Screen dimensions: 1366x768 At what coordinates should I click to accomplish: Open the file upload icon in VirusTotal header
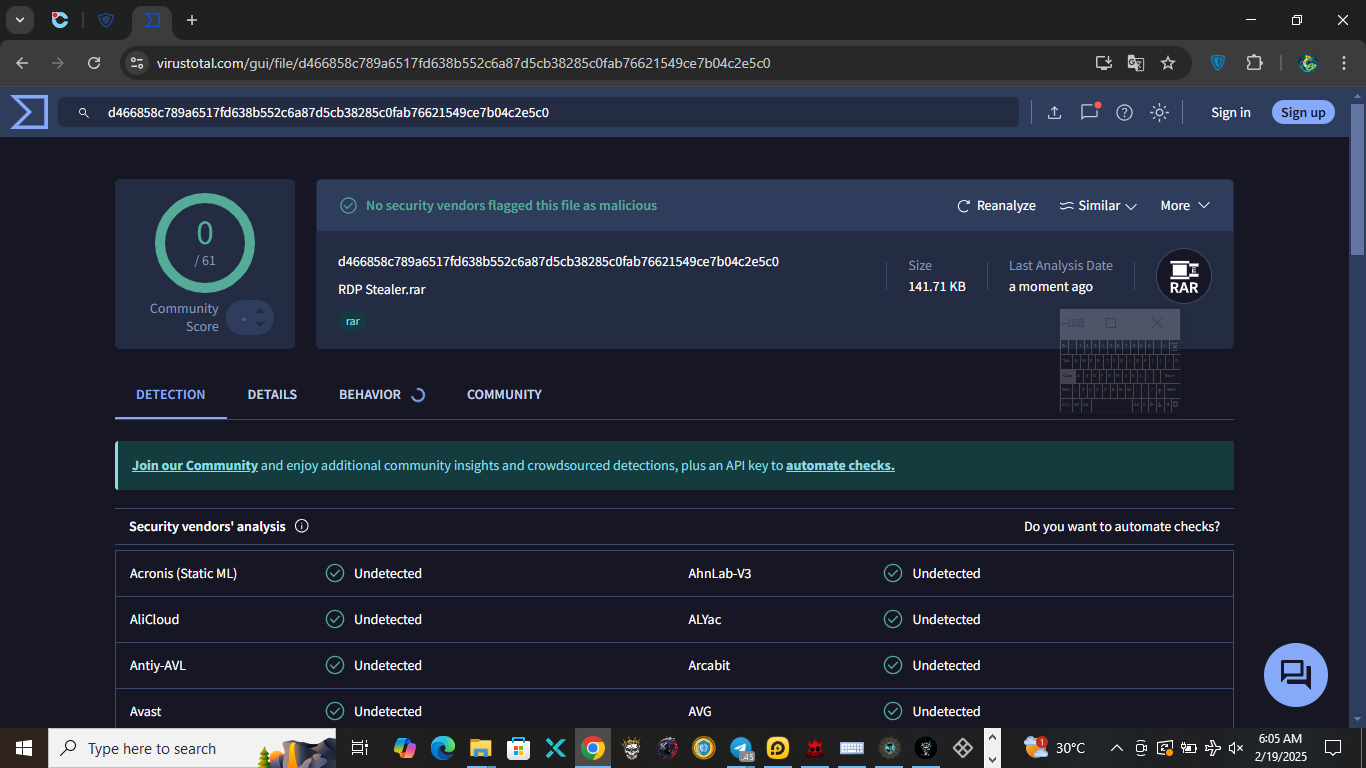pos(1054,112)
